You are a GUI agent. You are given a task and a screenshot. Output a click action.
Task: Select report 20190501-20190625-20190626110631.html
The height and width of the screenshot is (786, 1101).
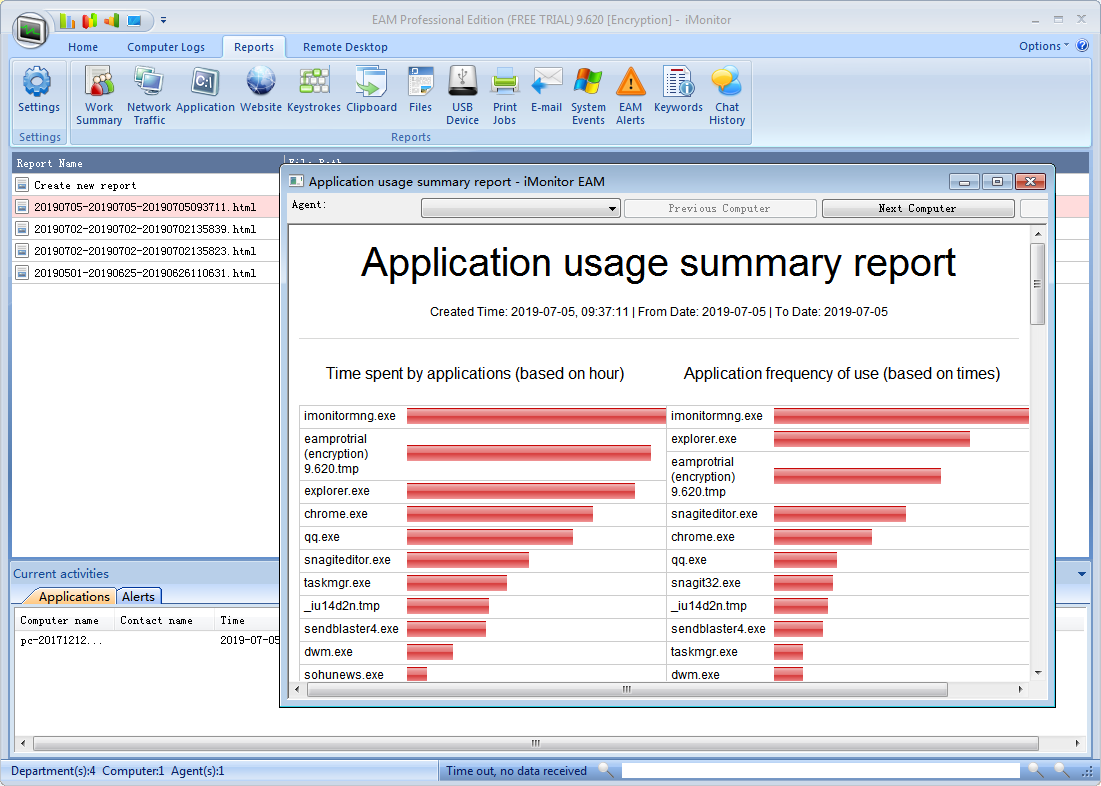(146, 273)
